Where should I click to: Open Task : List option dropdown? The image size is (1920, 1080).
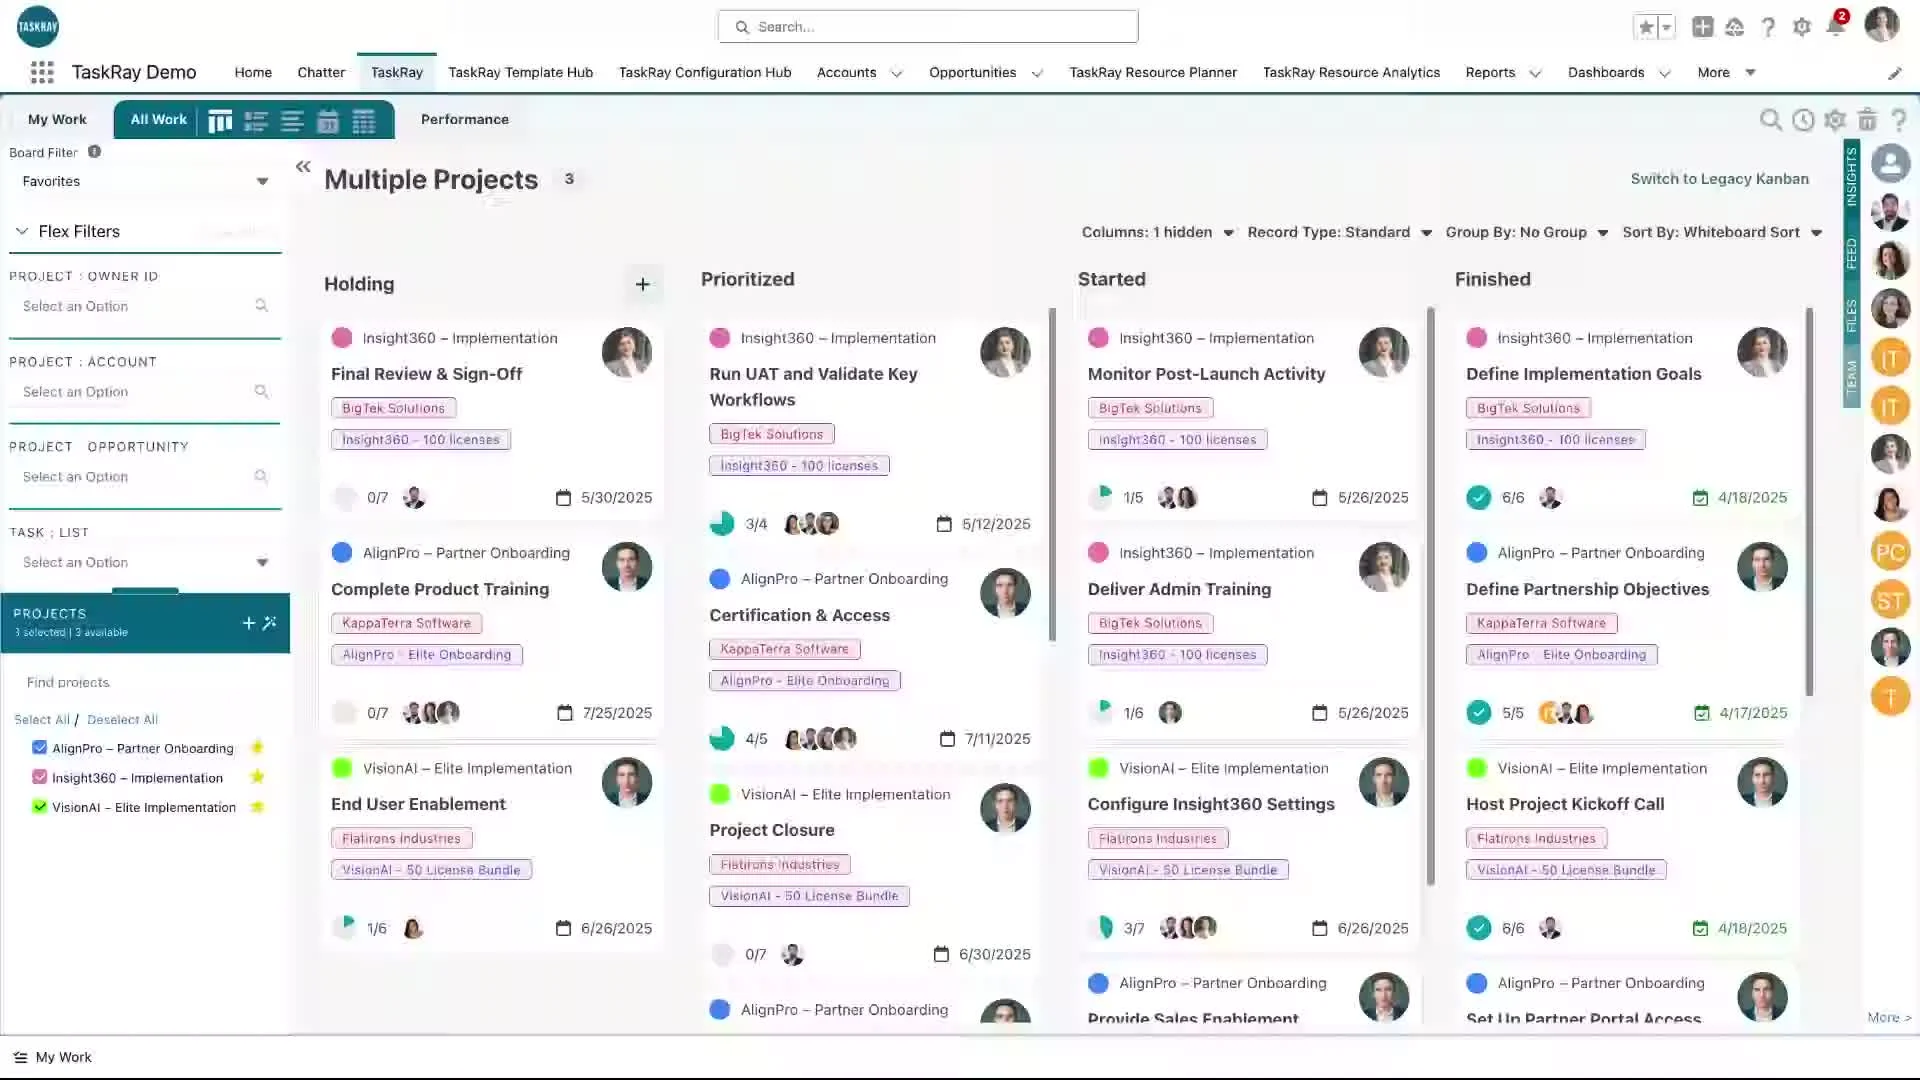tap(144, 562)
